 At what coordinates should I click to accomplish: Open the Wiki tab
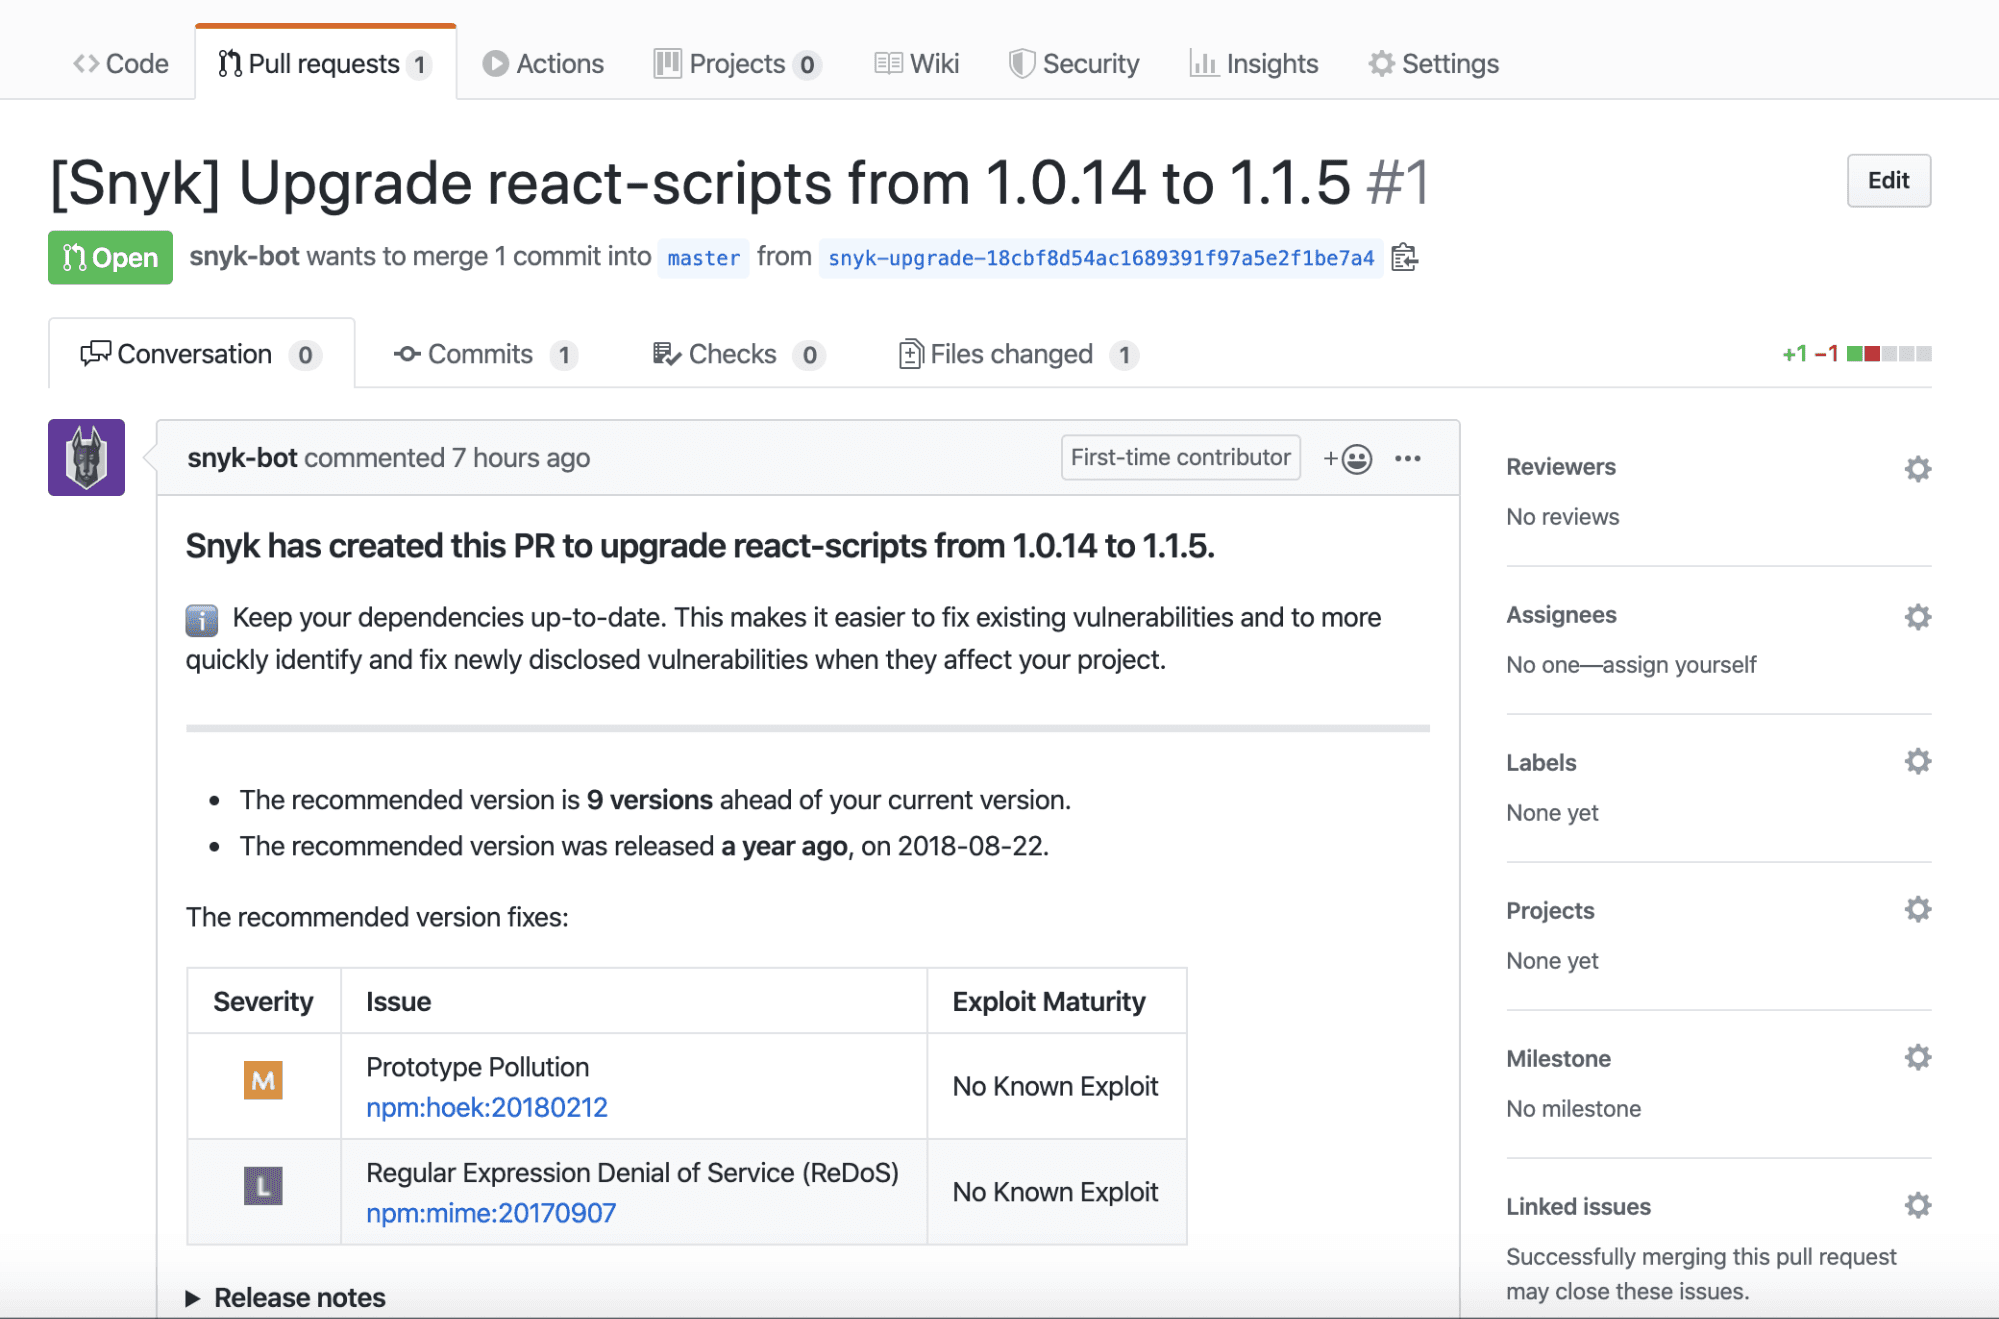pos(916,64)
